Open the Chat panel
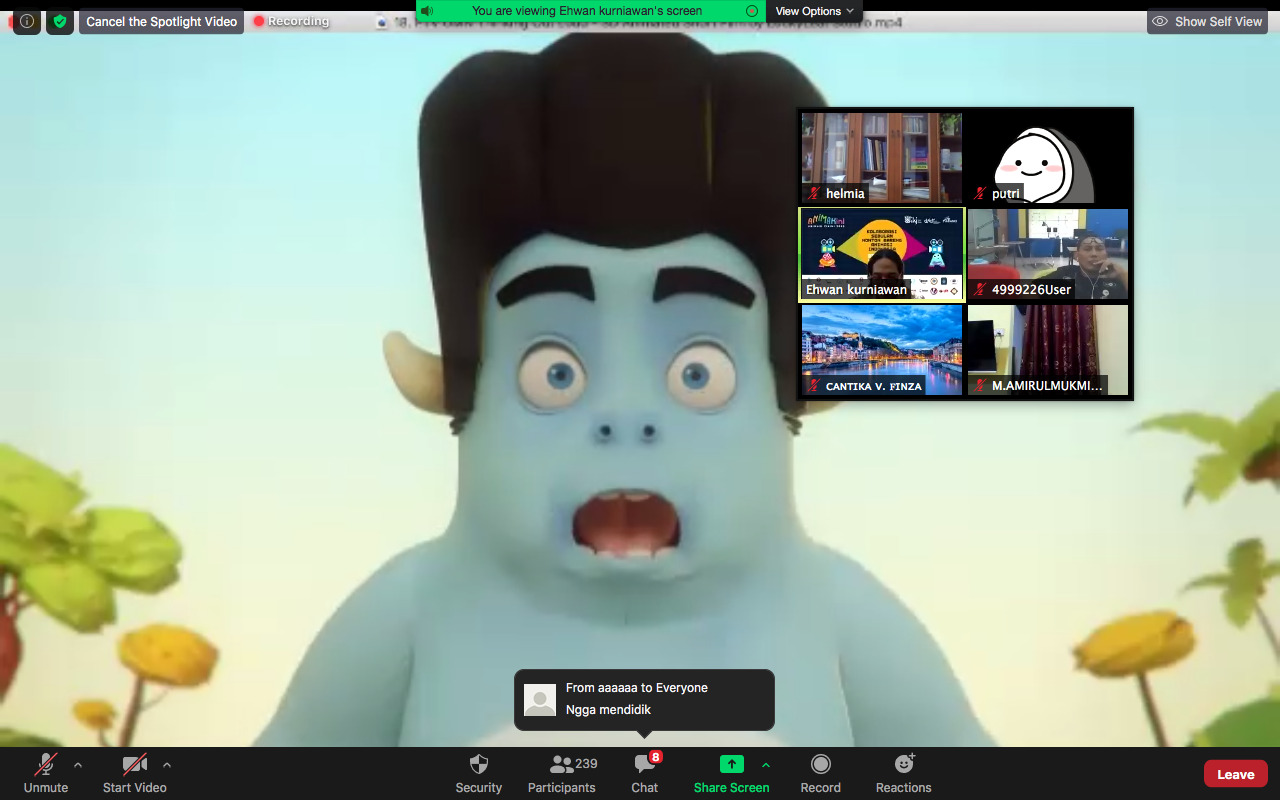Image resolution: width=1280 pixels, height=800 pixels. coord(645,773)
